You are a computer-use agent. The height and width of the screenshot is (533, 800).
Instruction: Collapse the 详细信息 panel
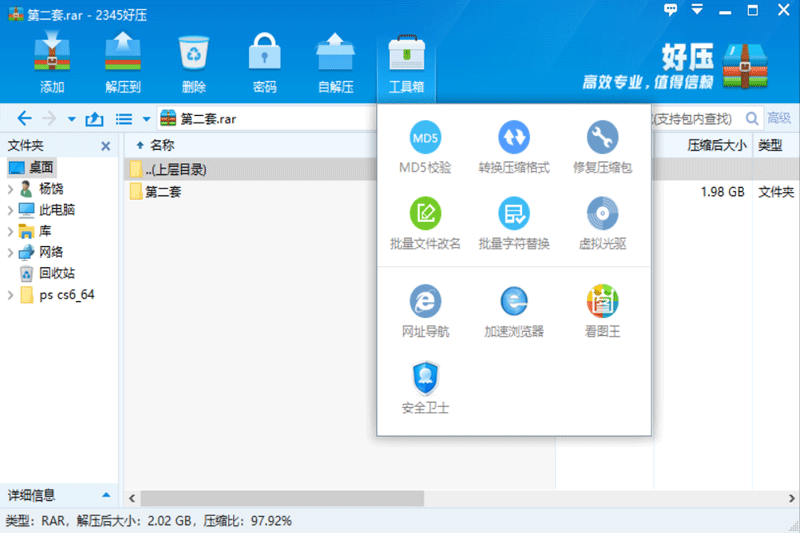click(x=106, y=495)
